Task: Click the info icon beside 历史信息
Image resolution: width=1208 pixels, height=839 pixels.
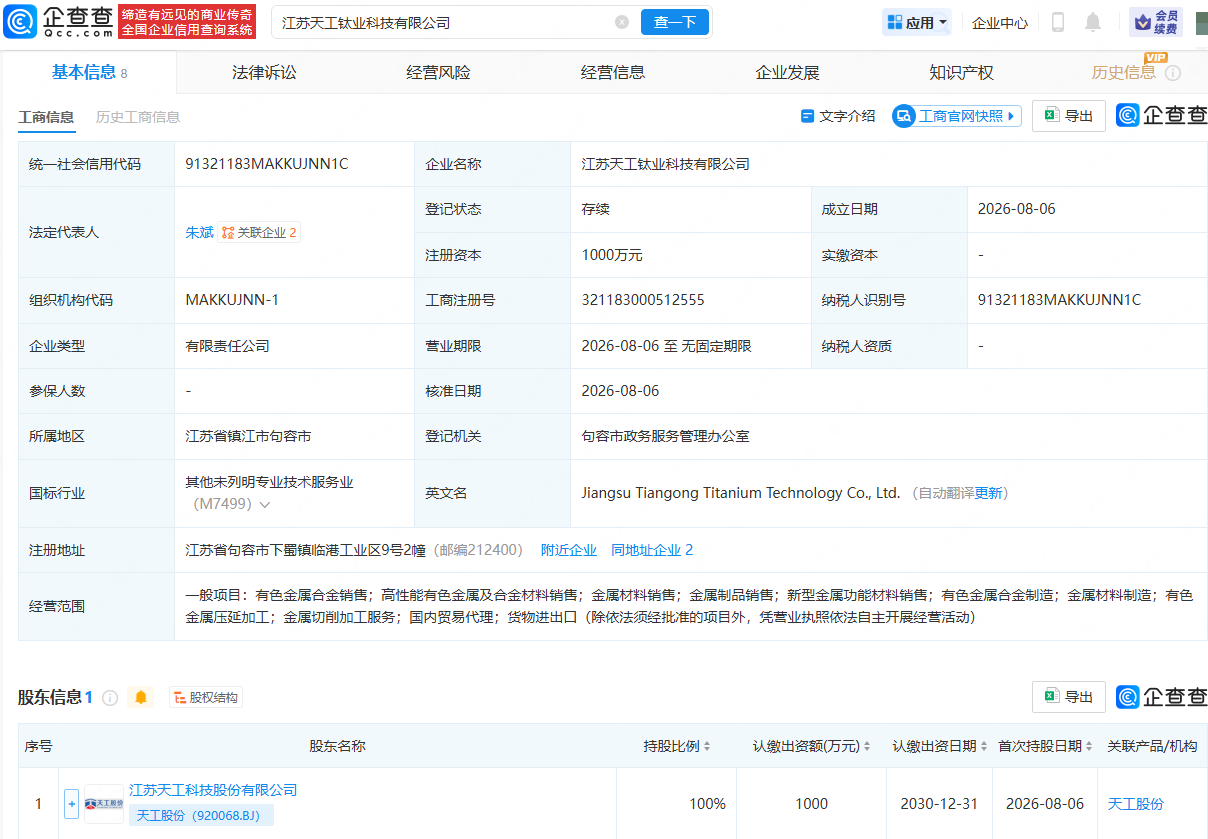Action: tap(1173, 73)
